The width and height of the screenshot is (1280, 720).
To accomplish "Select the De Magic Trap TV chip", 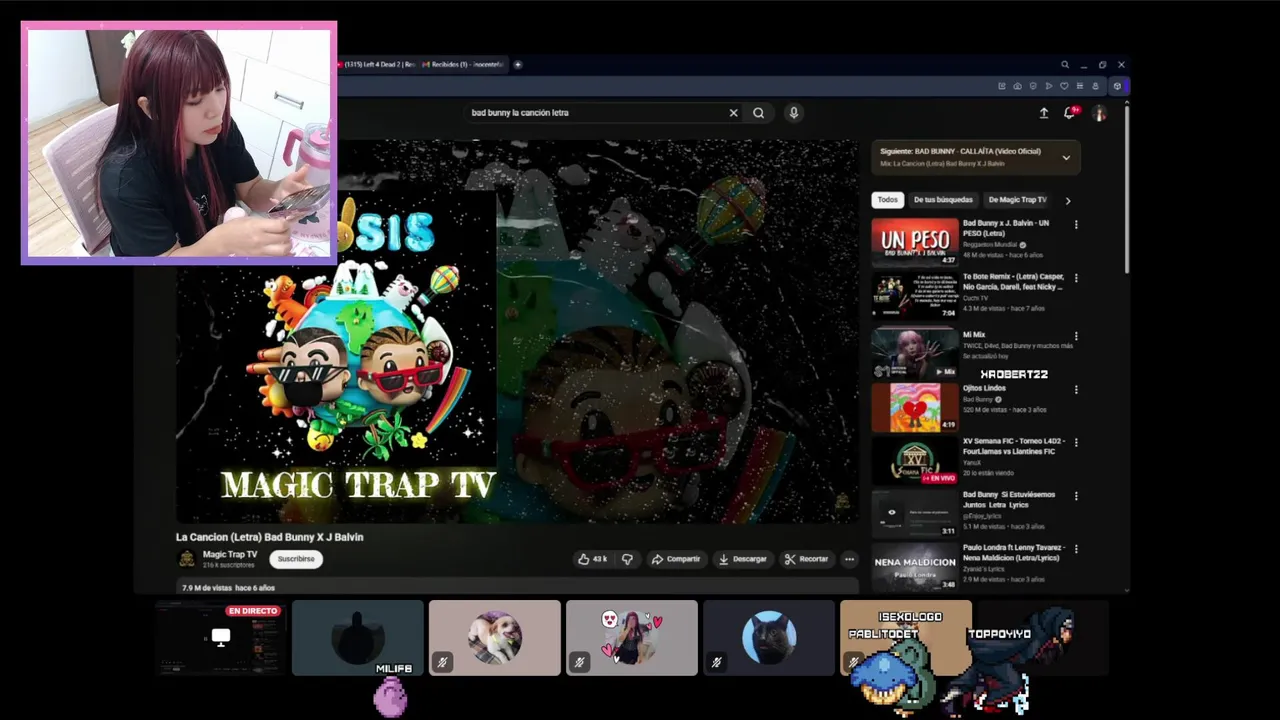I will (x=1017, y=200).
